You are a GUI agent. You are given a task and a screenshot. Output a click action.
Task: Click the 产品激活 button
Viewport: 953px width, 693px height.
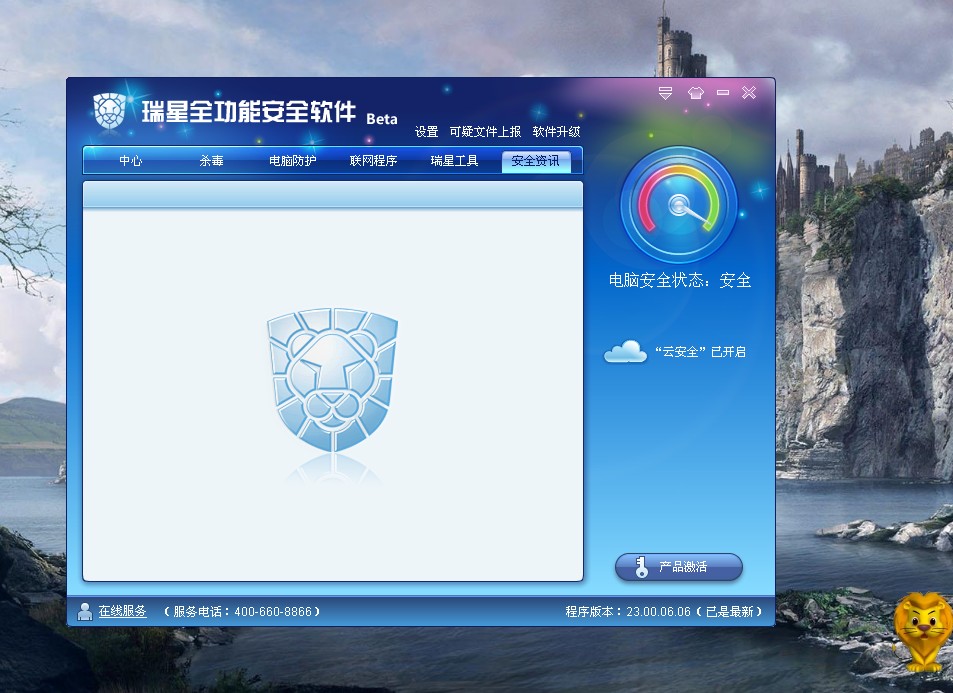point(679,567)
